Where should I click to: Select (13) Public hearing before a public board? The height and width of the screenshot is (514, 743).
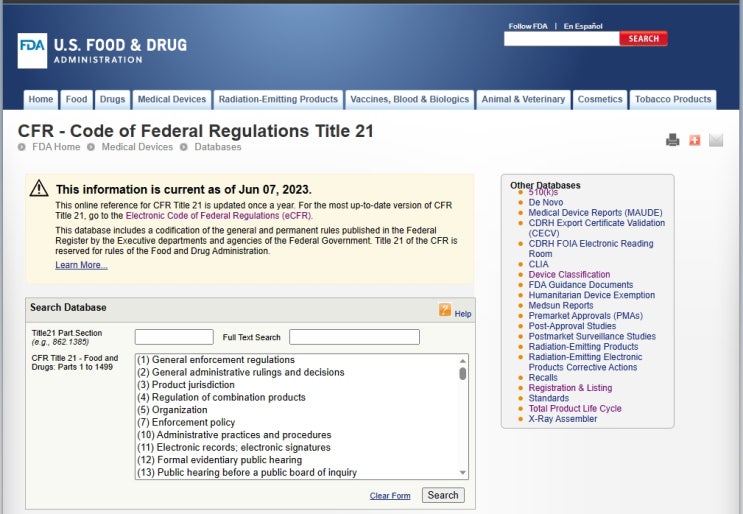pyautogui.click(x=297, y=472)
